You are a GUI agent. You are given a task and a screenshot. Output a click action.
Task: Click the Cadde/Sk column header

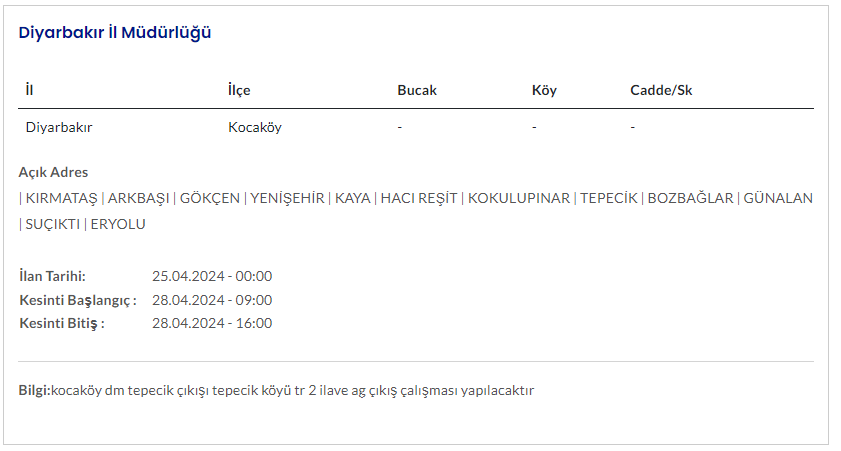click(661, 90)
